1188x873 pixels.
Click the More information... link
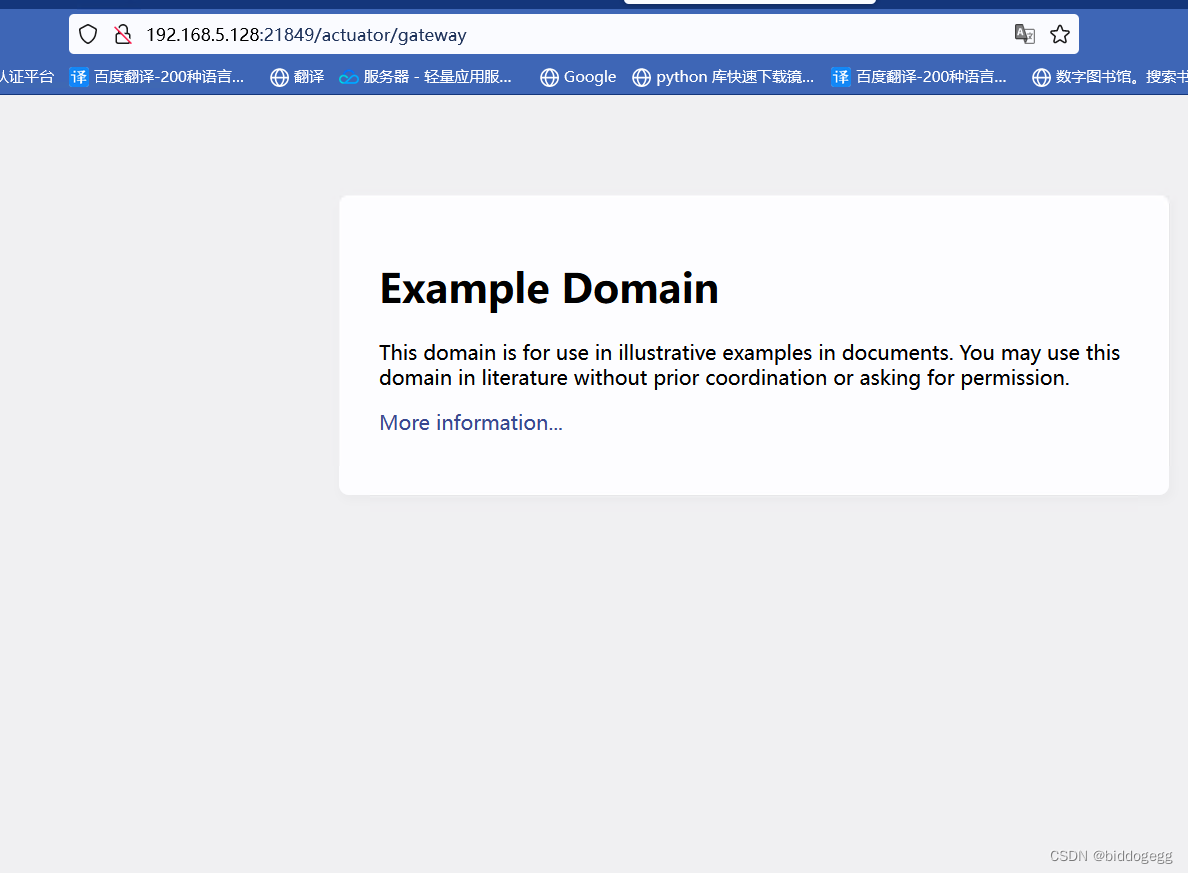pyautogui.click(x=471, y=423)
